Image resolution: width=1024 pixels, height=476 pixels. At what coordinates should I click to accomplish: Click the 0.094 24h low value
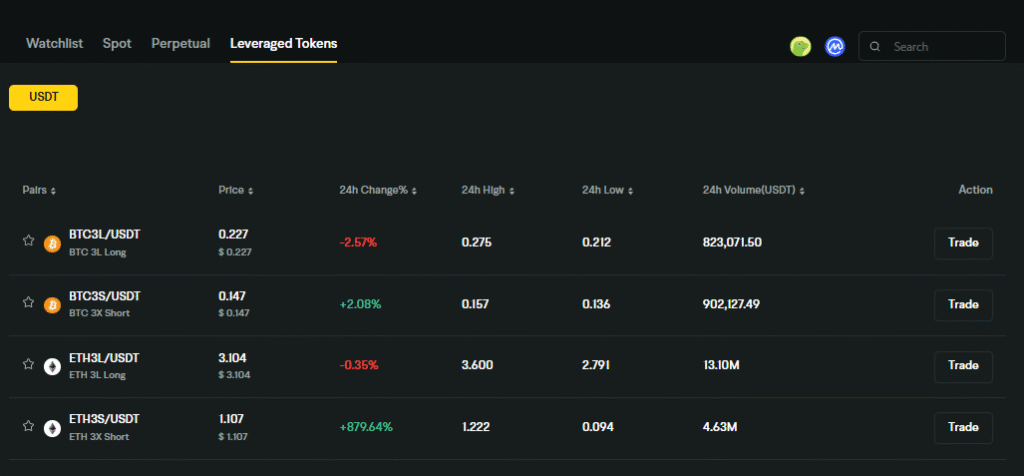pos(598,428)
